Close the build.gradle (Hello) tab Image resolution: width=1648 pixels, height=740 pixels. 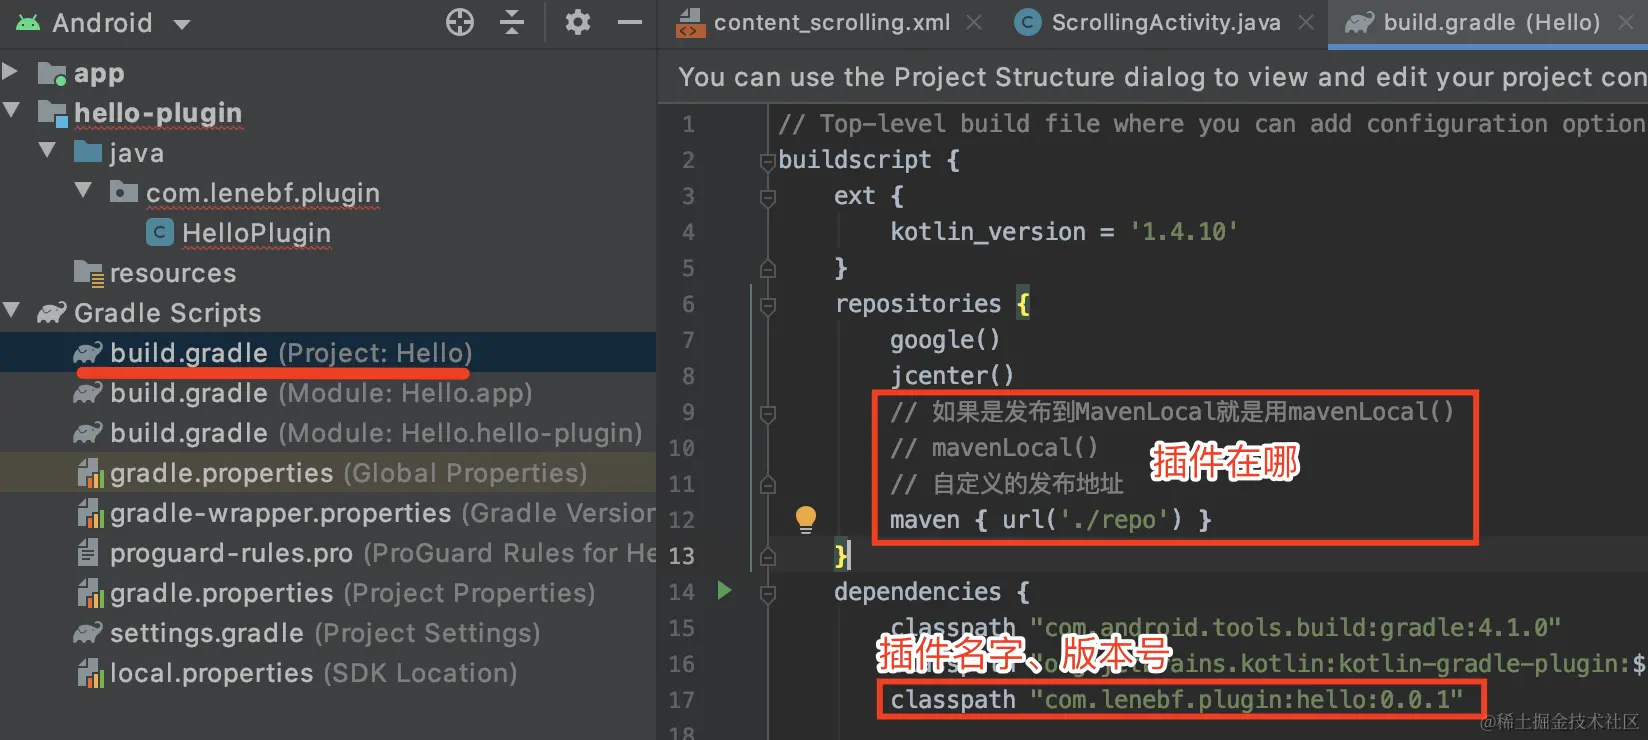[1626, 22]
